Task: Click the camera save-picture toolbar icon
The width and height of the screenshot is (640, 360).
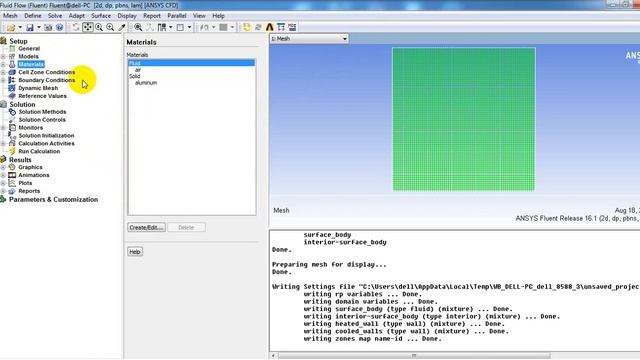Action: click(x=48, y=27)
